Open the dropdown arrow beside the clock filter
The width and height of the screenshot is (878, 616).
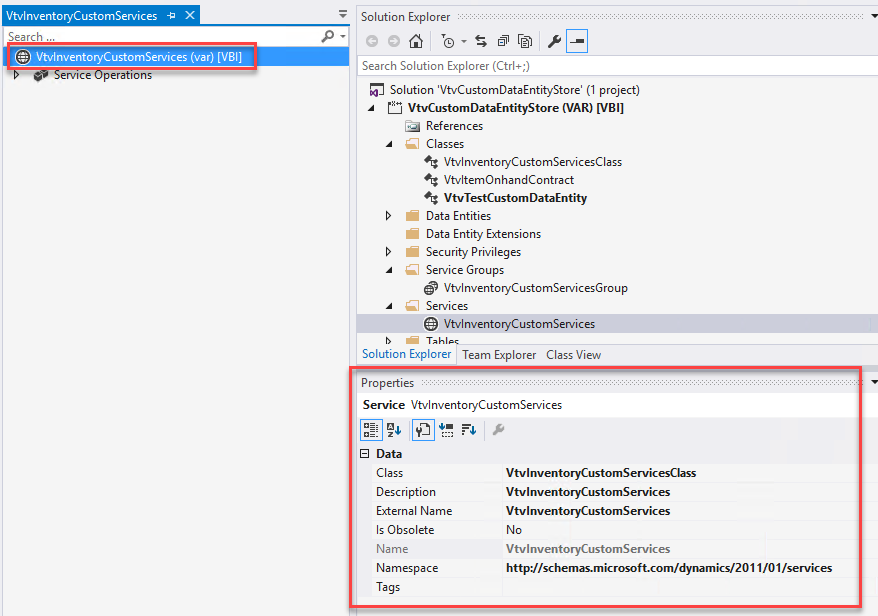tap(463, 41)
